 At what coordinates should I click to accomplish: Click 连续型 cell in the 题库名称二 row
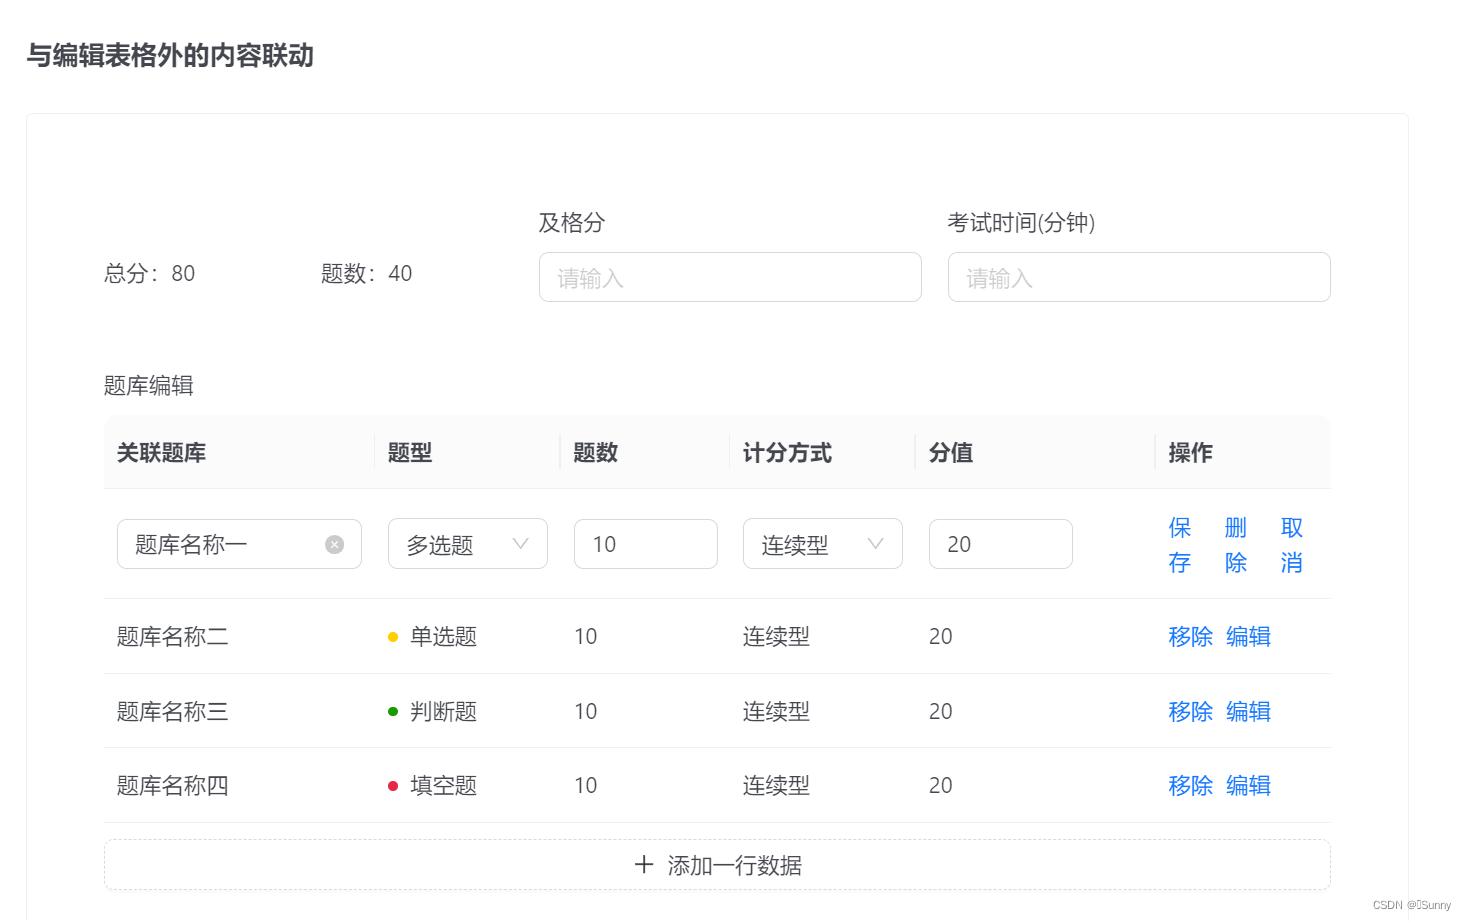(776, 637)
